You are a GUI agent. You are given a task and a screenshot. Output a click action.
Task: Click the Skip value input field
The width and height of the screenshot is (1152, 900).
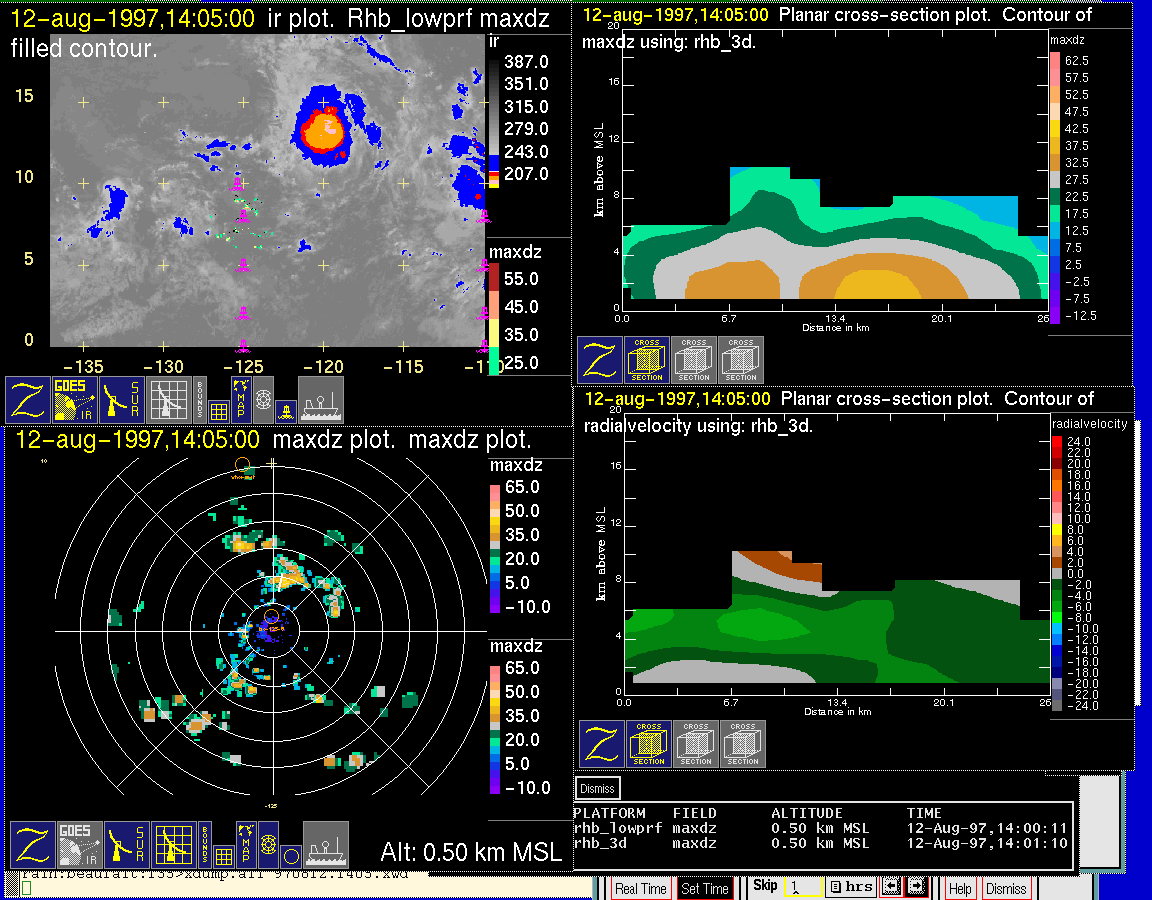pos(802,887)
